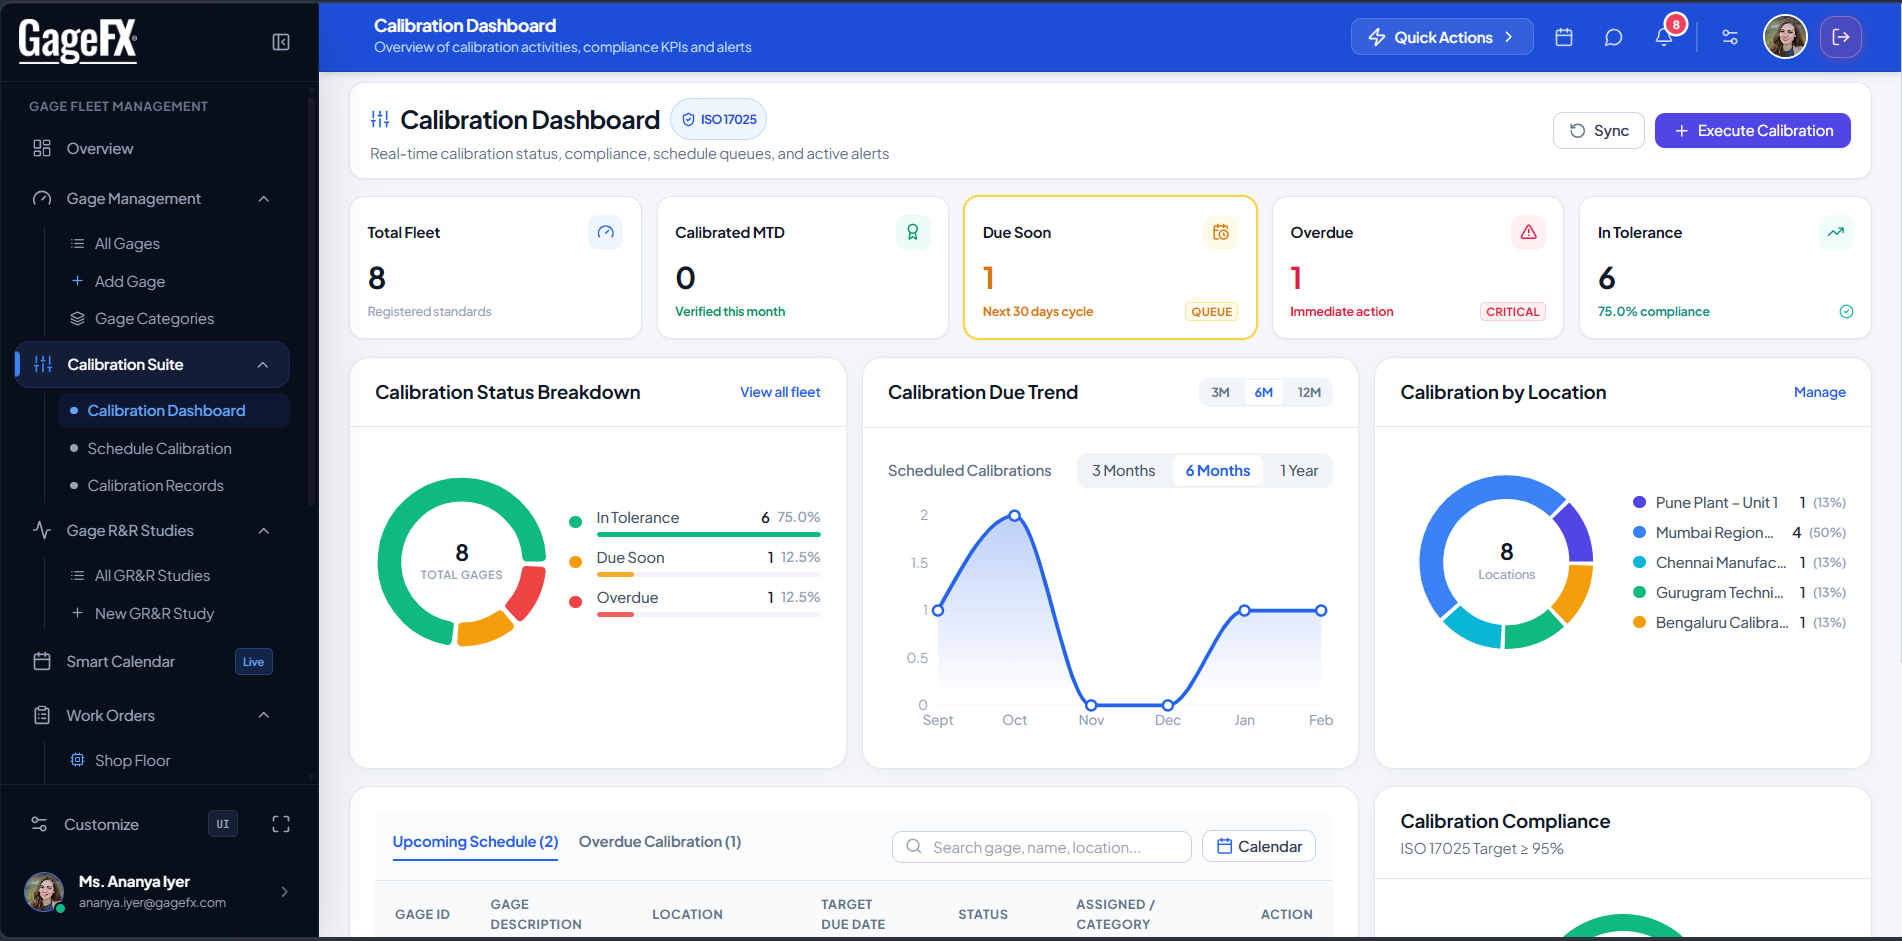
Task: Open Calibration Records
Action: (155, 486)
